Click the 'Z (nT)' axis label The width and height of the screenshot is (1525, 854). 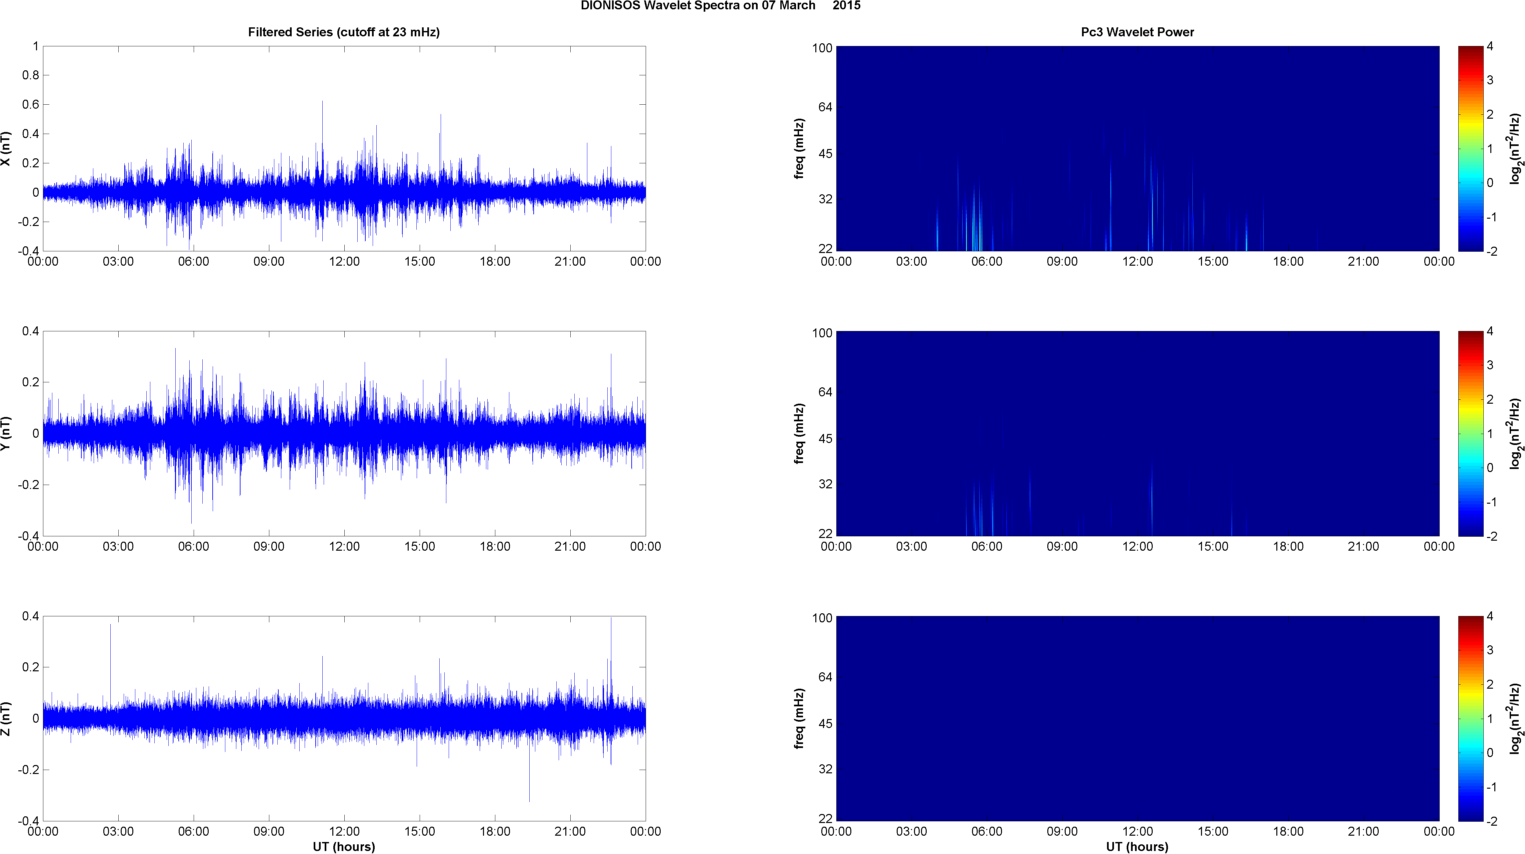tap(7, 719)
